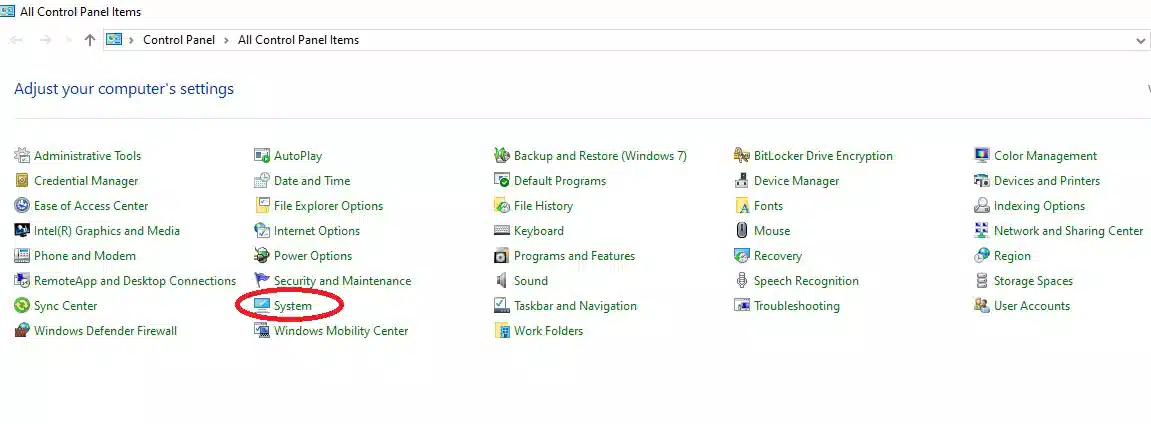Select All Control Panel Items breadcrumb
The width and height of the screenshot is (1151, 424).
coord(298,40)
